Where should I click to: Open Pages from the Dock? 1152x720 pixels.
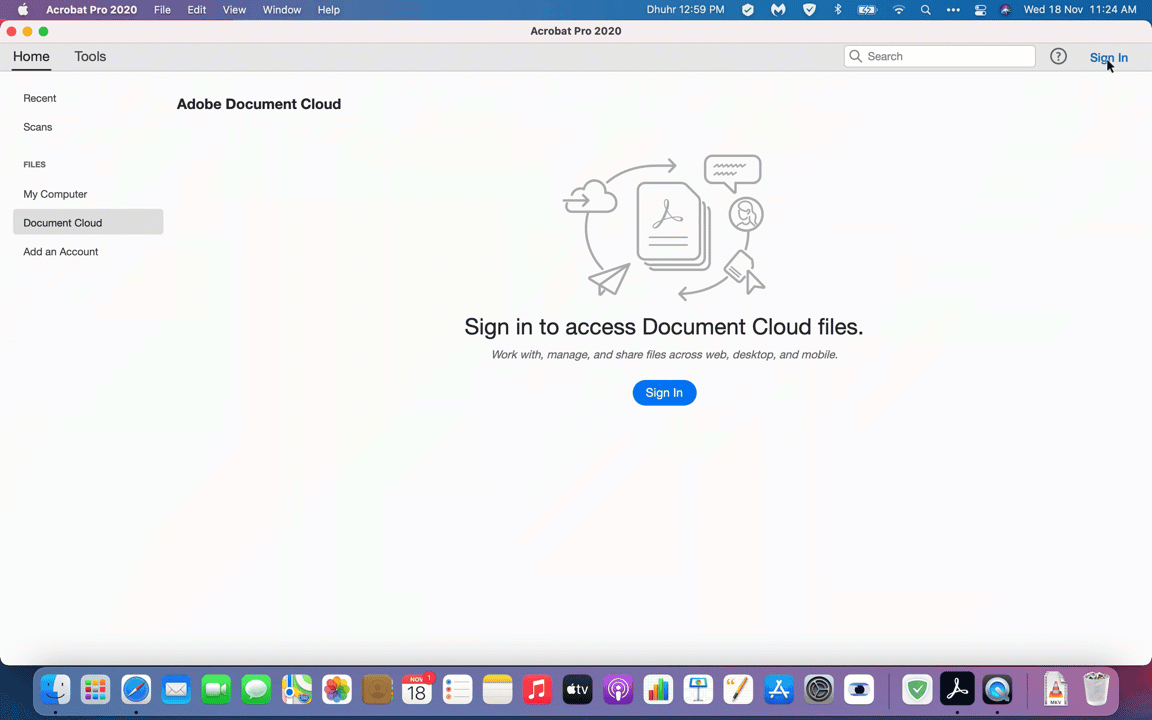pos(738,690)
